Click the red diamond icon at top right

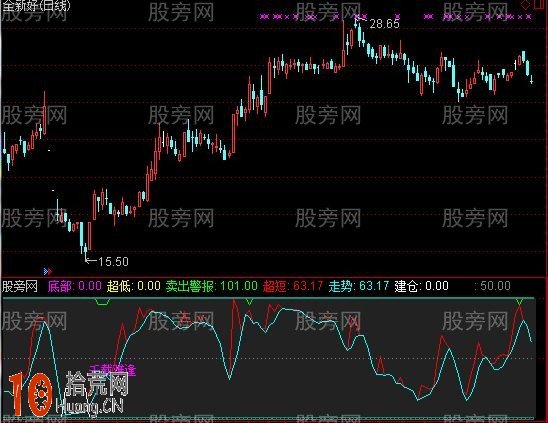(525, 5)
